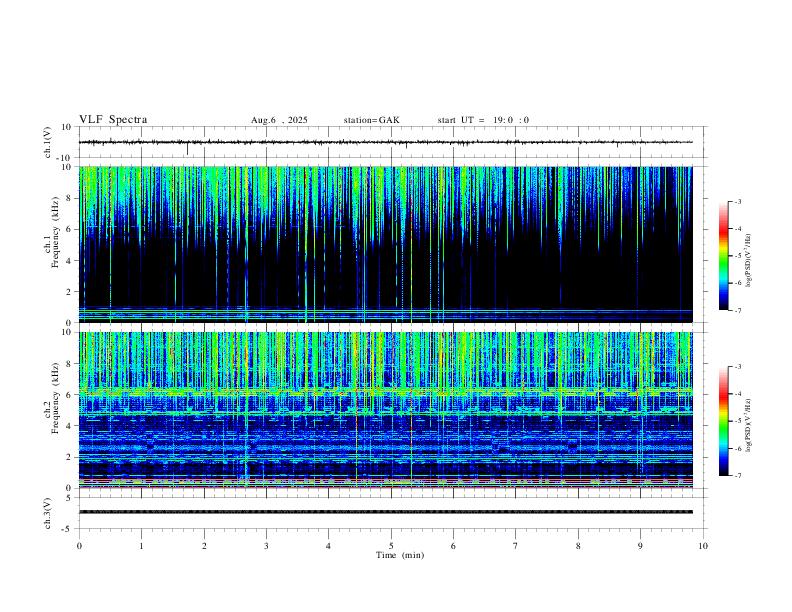792x612 pixels.
Task: Click the ch.1 spectrogram color bar
Action: coord(723,256)
